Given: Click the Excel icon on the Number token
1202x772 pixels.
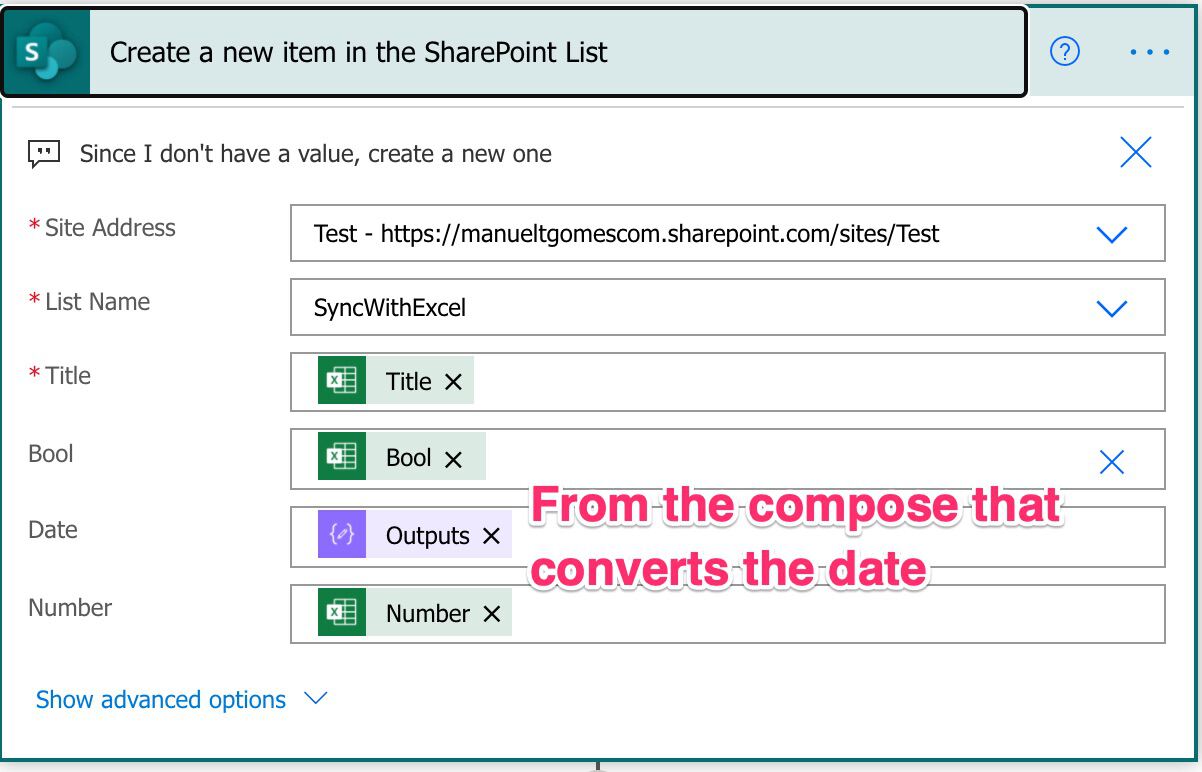Looking at the screenshot, I should click(343, 613).
